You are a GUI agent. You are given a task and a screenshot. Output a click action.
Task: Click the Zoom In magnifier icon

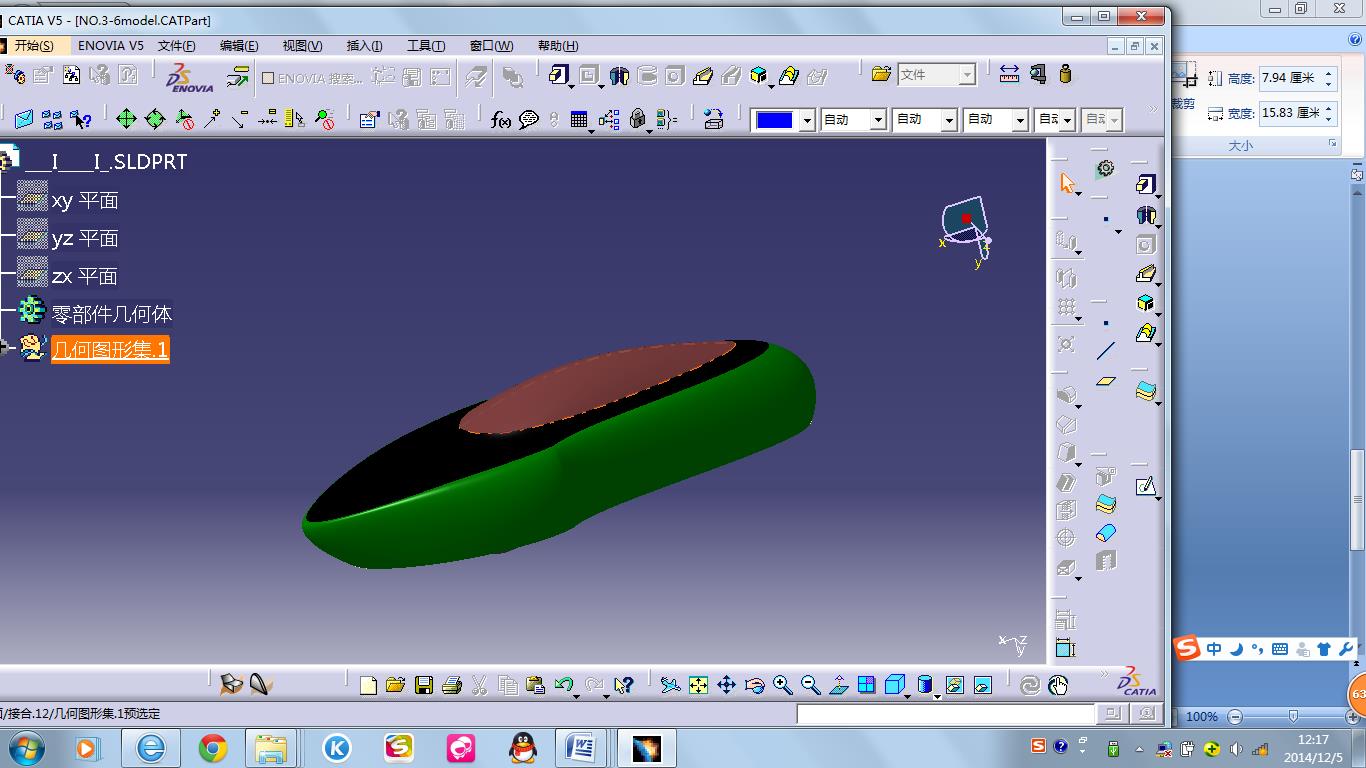click(782, 685)
